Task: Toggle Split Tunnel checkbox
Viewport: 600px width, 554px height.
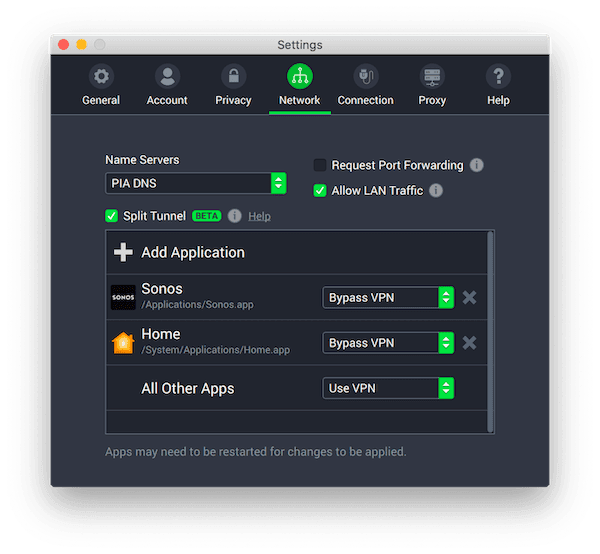Action: [x=111, y=216]
